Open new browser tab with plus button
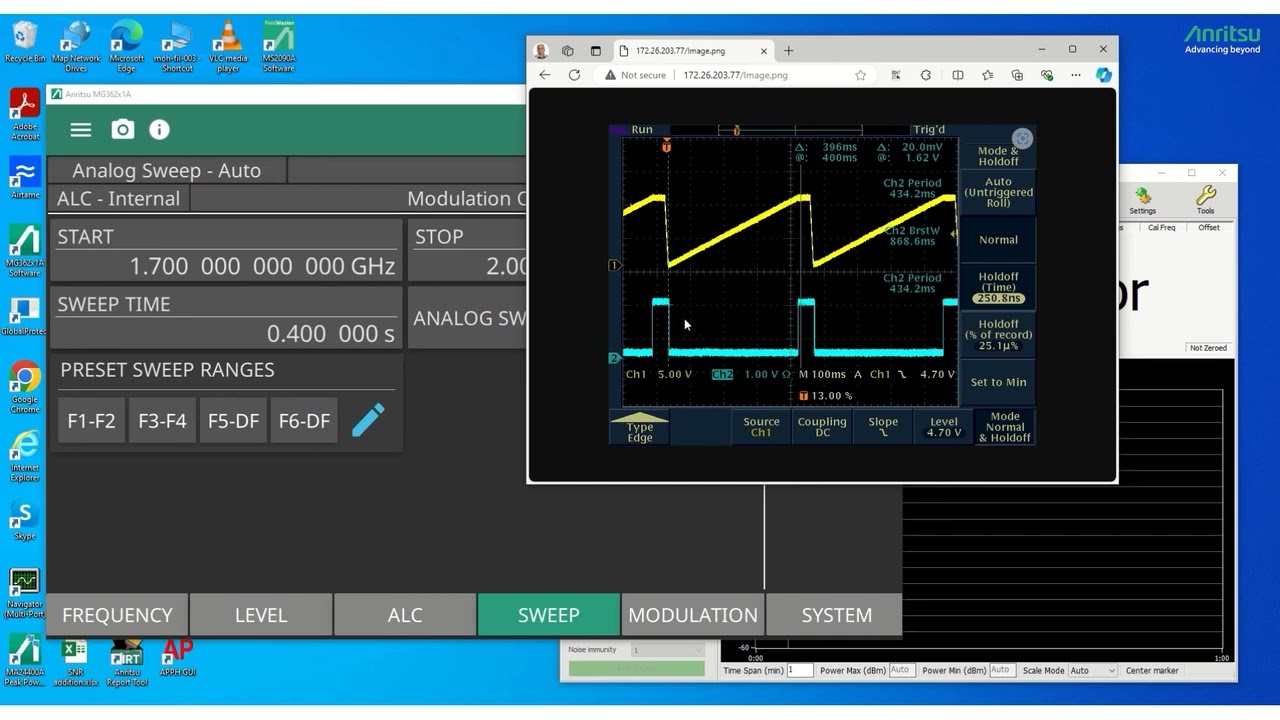The width and height of the screenshot is (1280, 720). coord(789,51)
